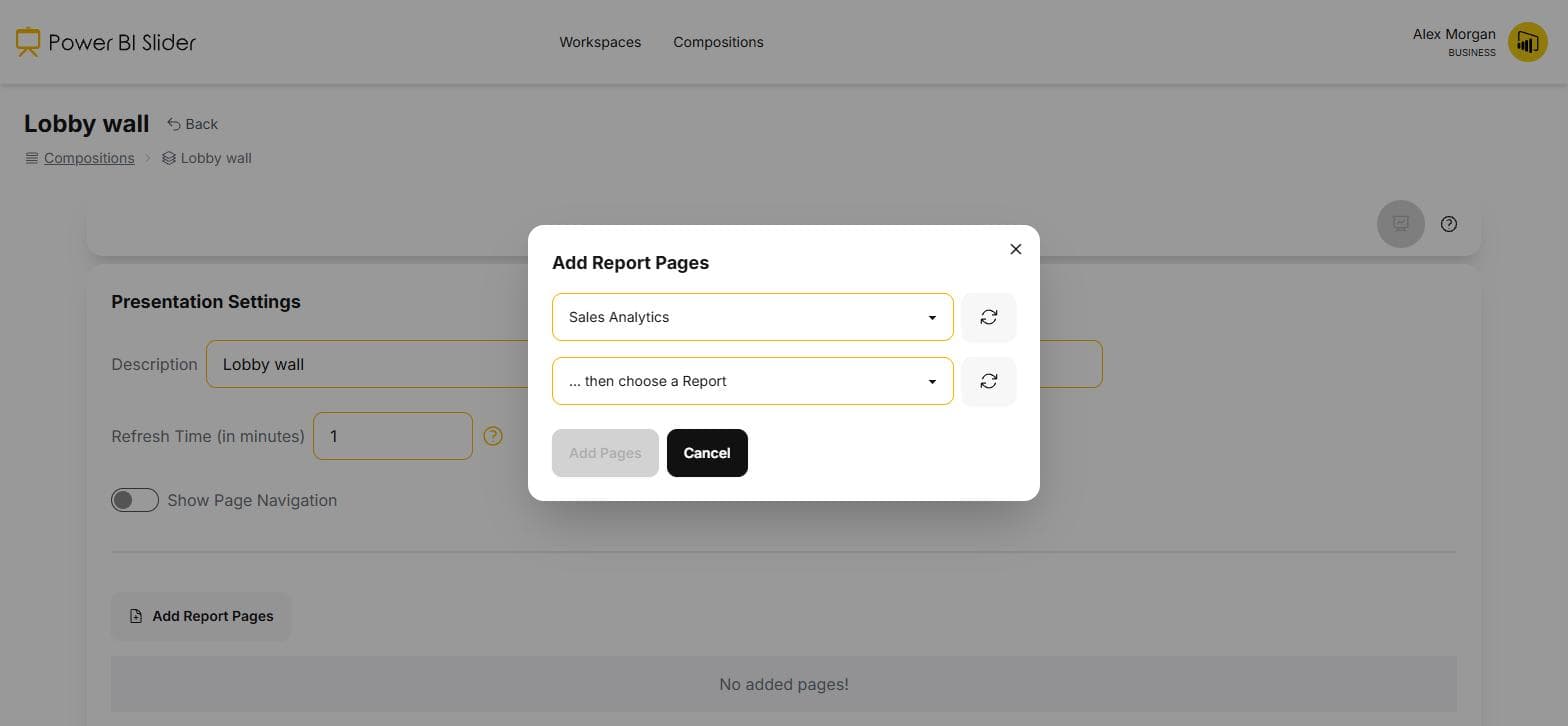
Task: Follow the Compositions breadcrumb link
Action: [x=89, y=158]
